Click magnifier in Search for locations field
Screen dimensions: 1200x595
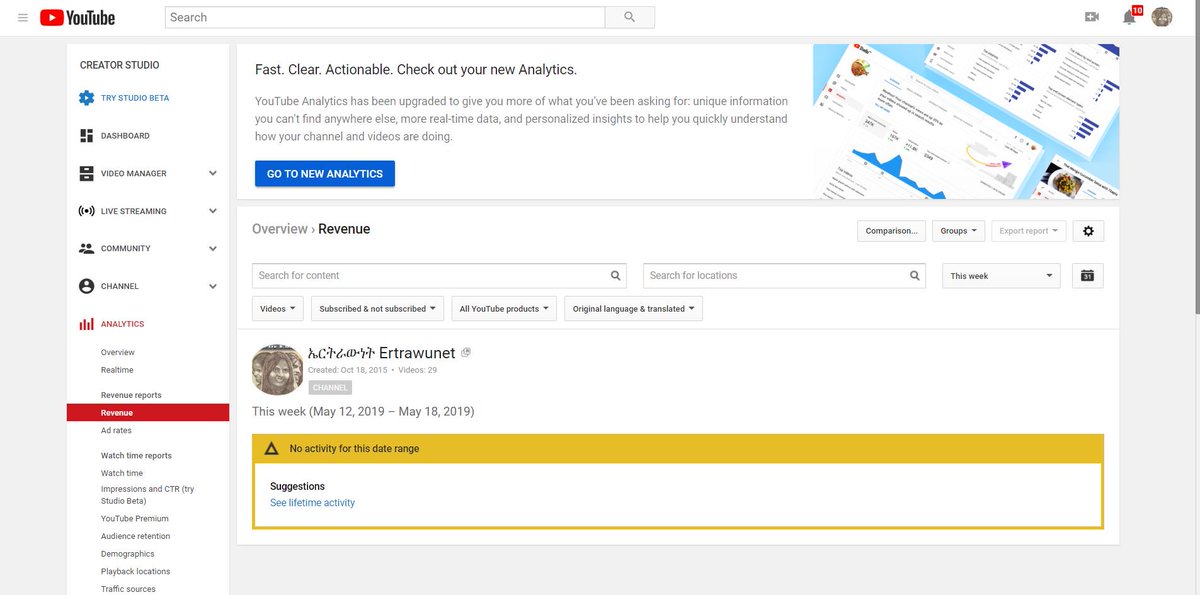coord(915,276)
